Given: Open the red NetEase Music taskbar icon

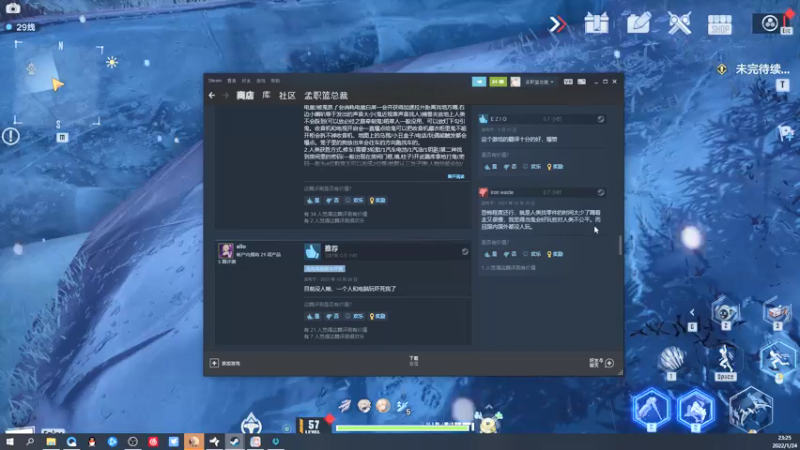Looking at the screenshot, I should 153,442.
